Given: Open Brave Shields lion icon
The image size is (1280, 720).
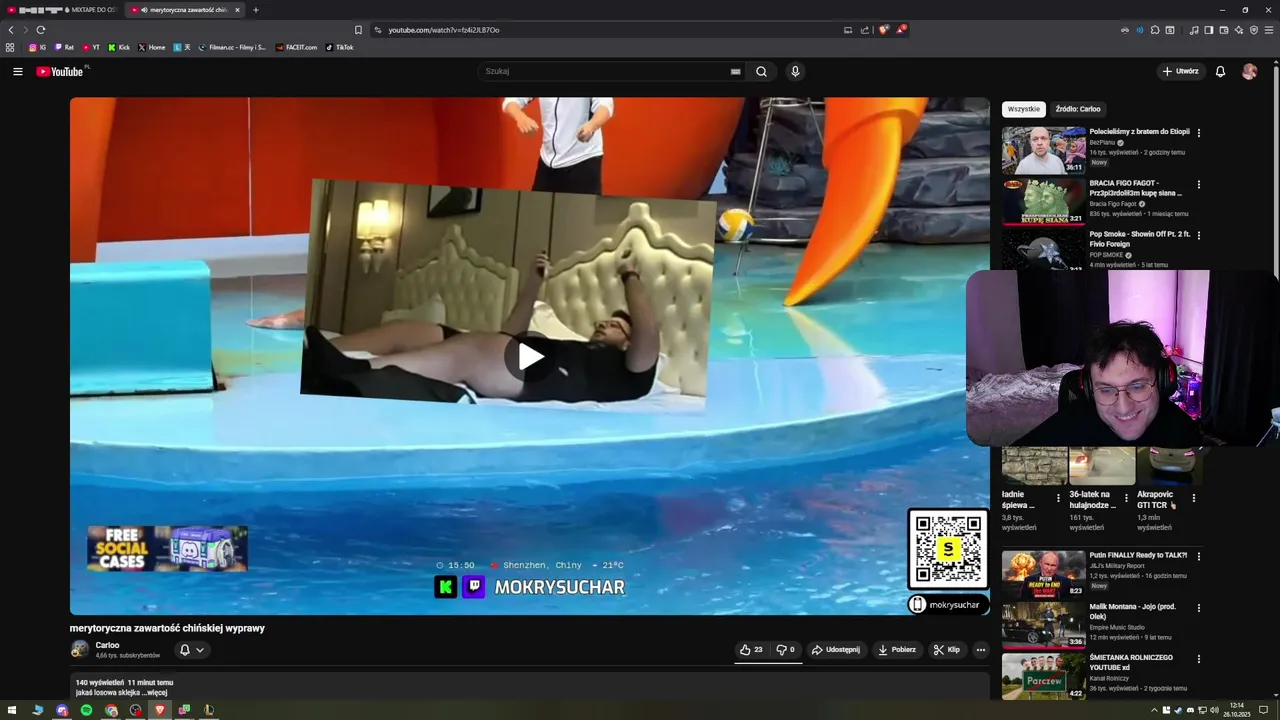Looking at the screenshot, I should point(883,30).
